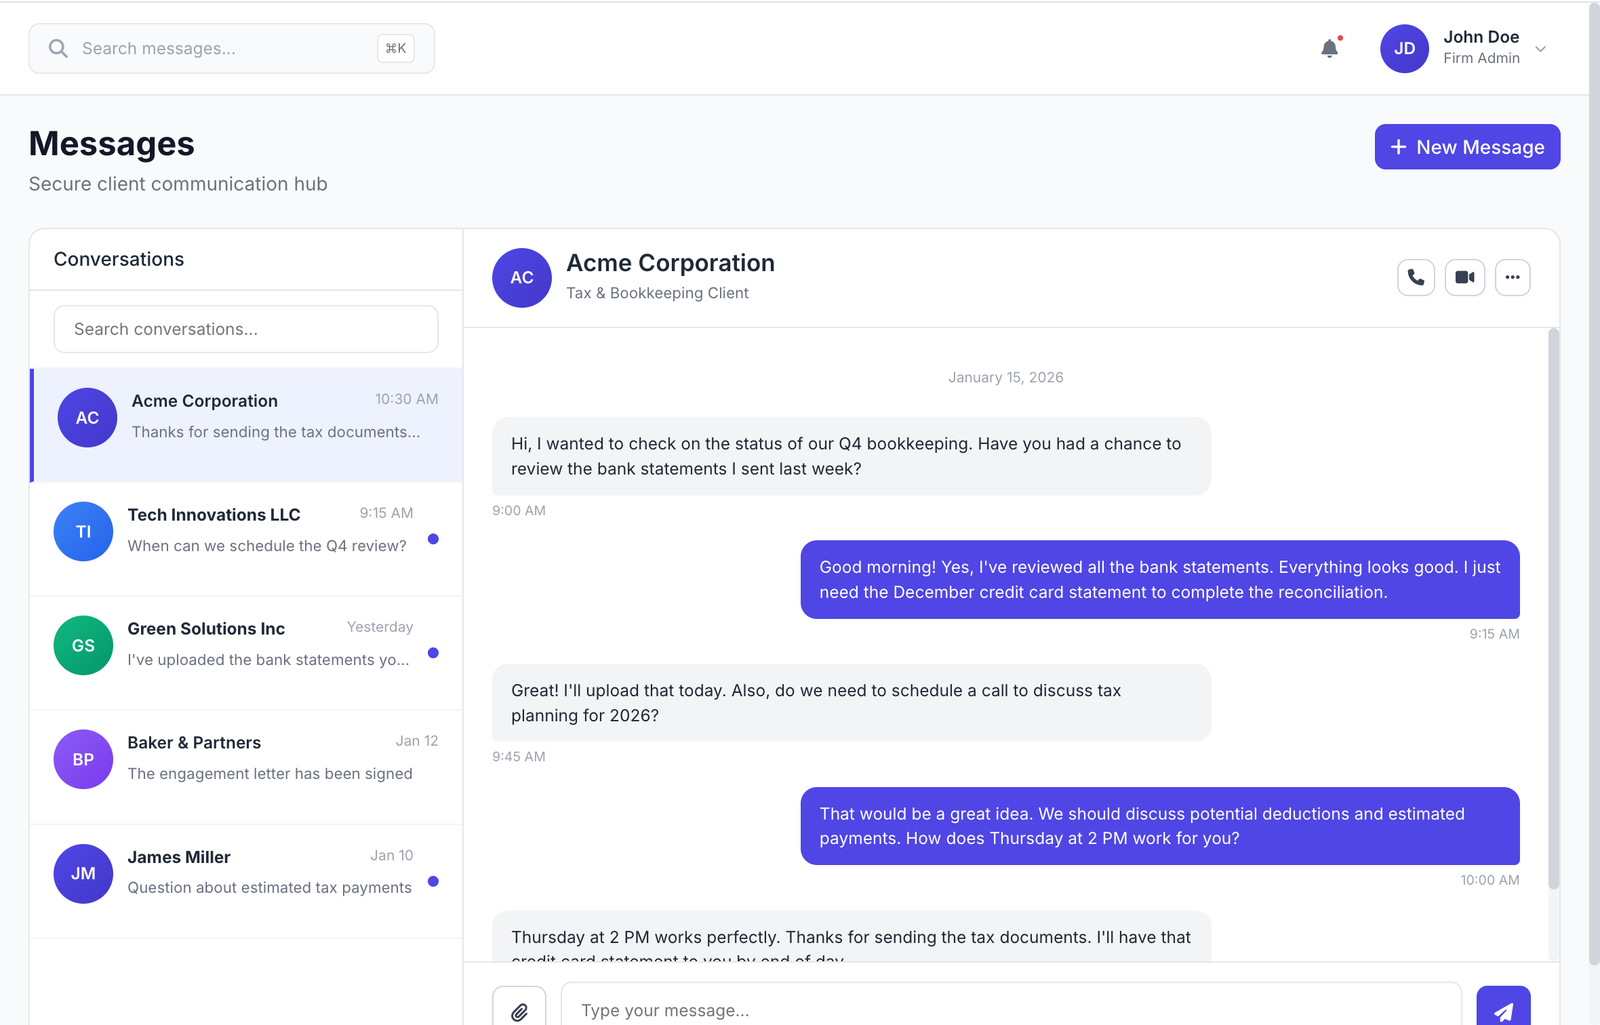Click Green Solutions Inc's GS avatar
Screen dimensions: 1600x1025
(83, 645)
